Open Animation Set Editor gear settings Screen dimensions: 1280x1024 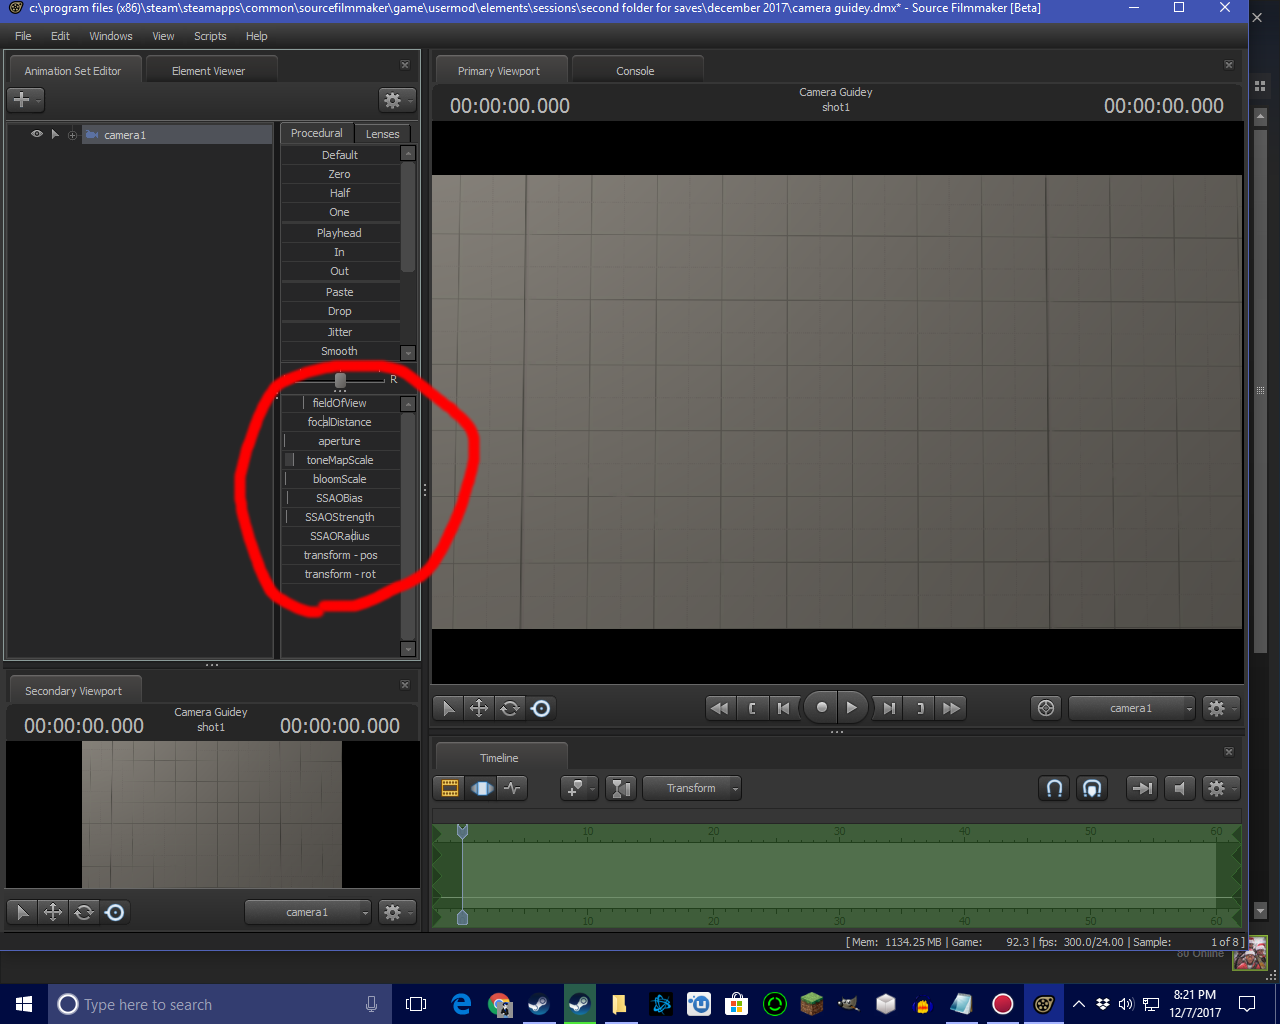click(397, 100)
